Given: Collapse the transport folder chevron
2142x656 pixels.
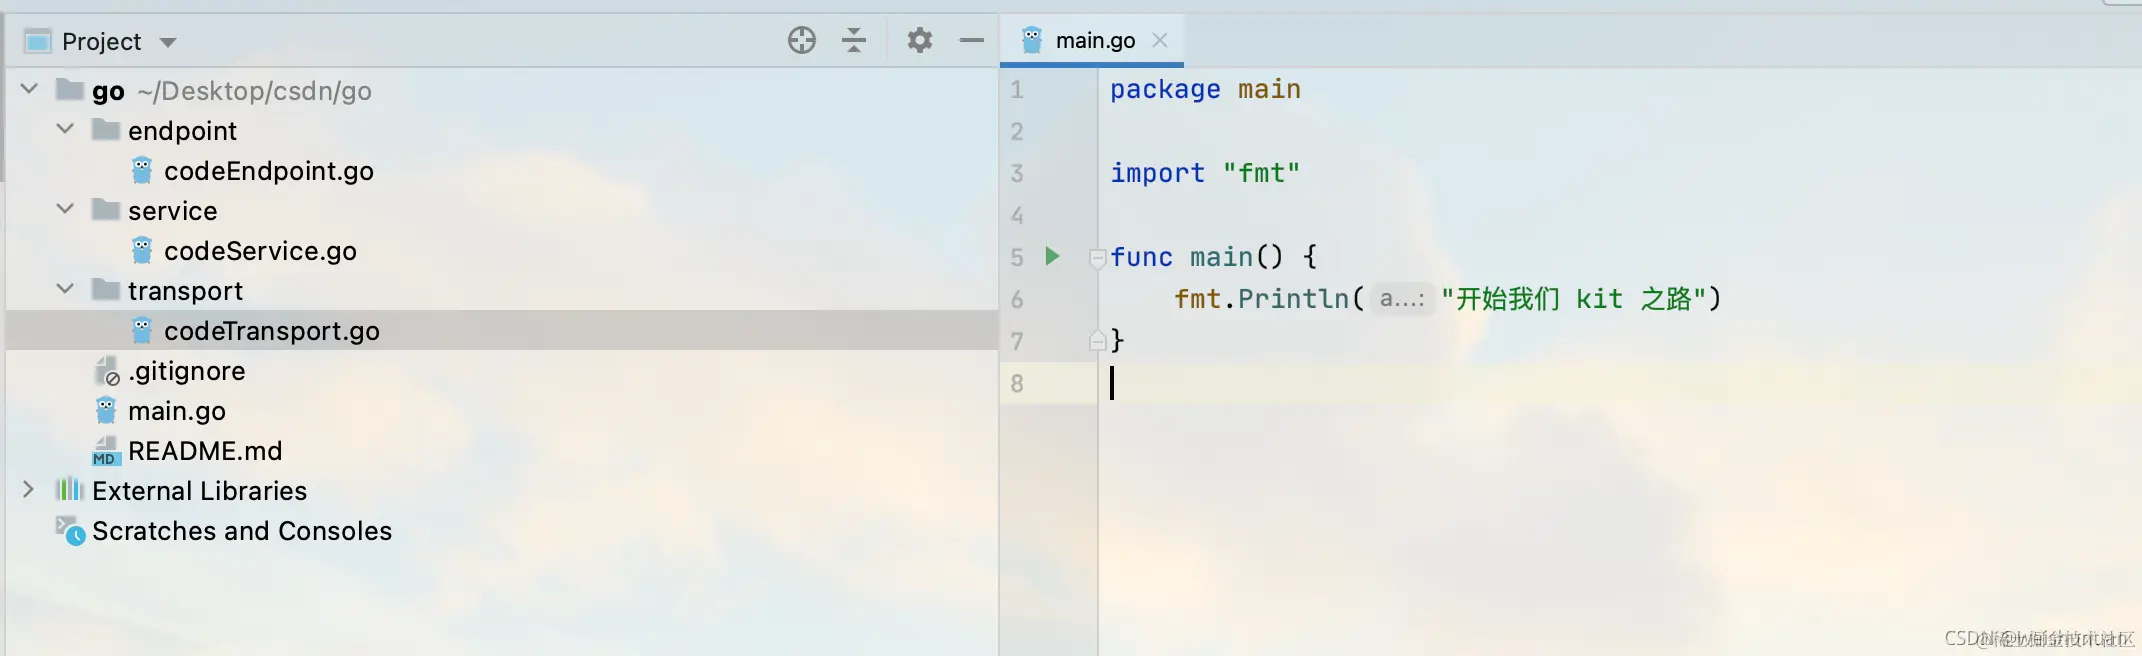Looking at the screenshot, I should coord(65,289).
